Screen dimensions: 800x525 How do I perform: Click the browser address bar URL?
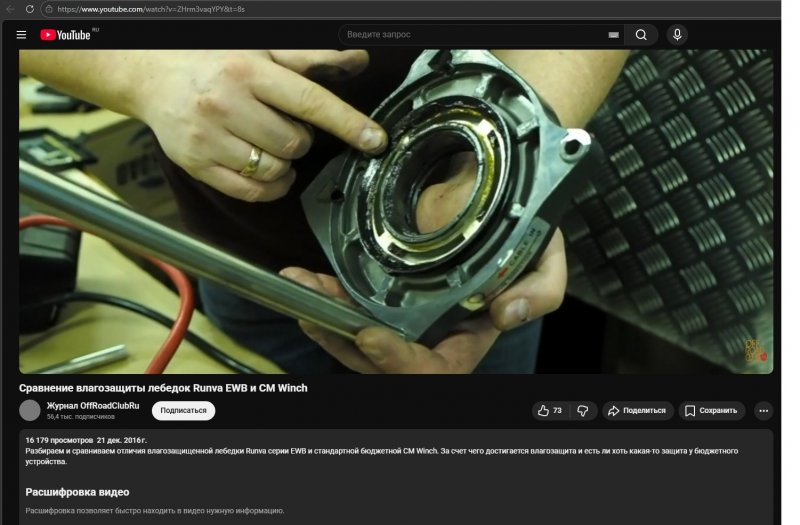(x=150, y=8)
